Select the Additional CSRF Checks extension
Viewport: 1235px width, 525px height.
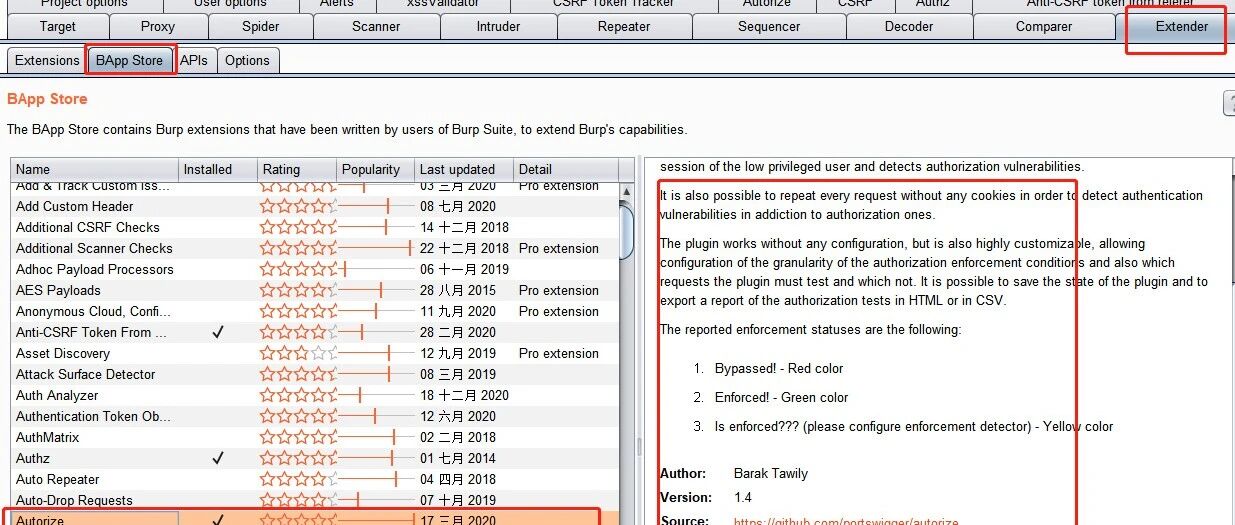(315, 227)
